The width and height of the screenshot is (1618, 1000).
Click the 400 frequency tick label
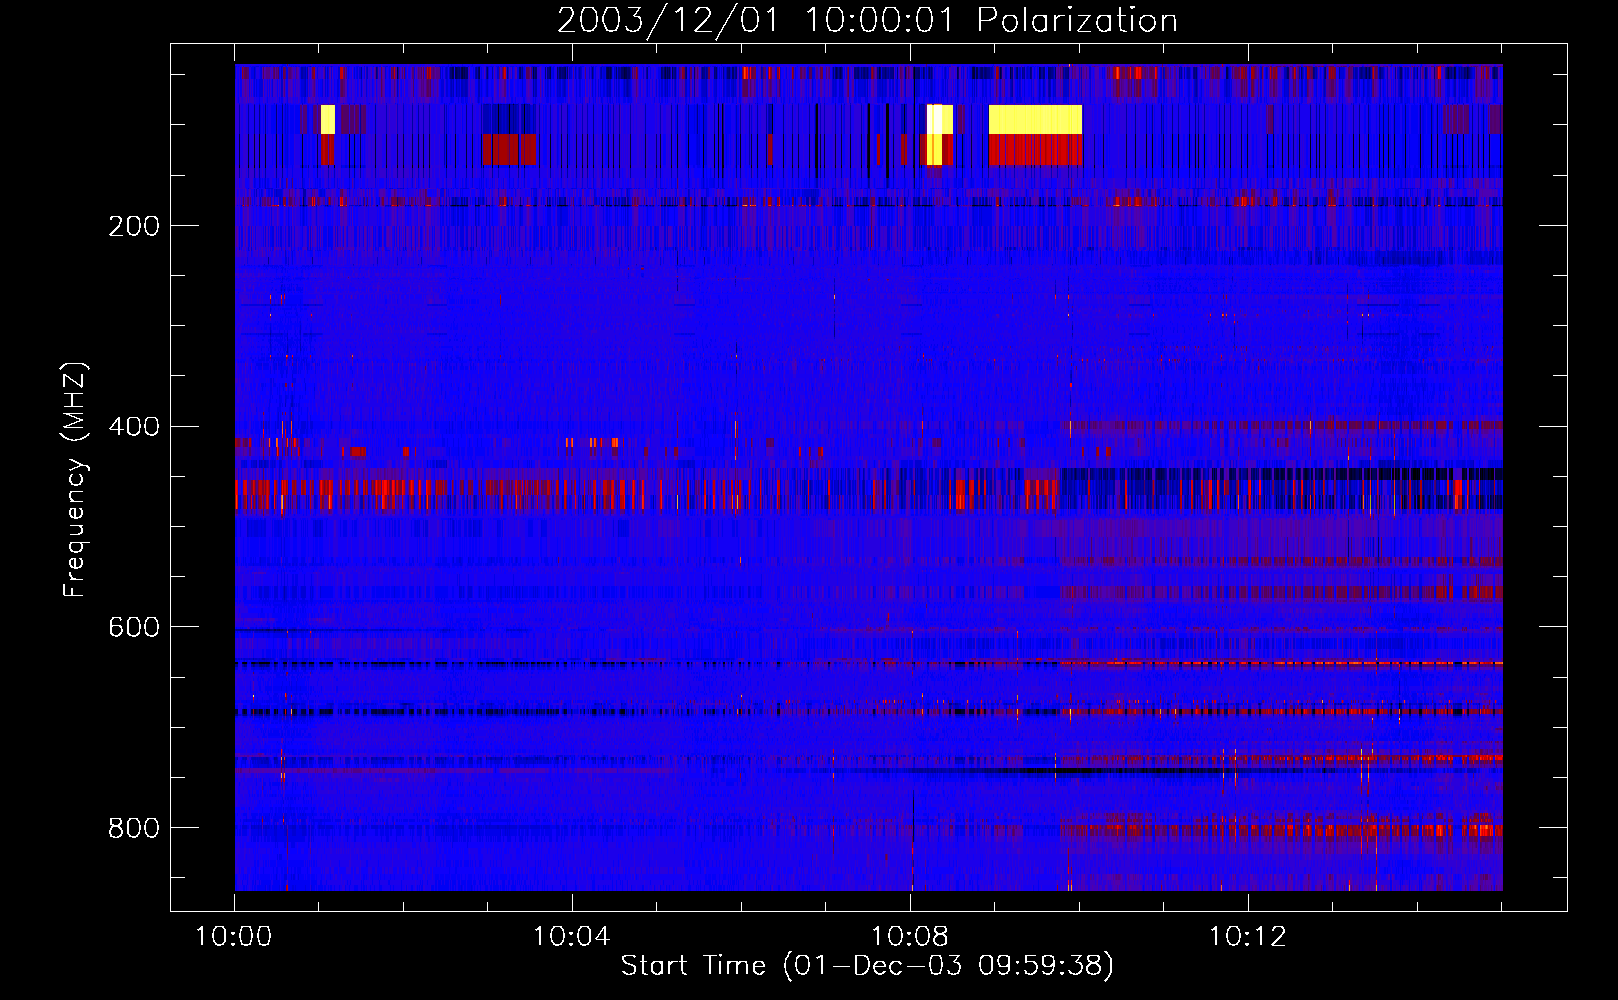click(134, 427)
